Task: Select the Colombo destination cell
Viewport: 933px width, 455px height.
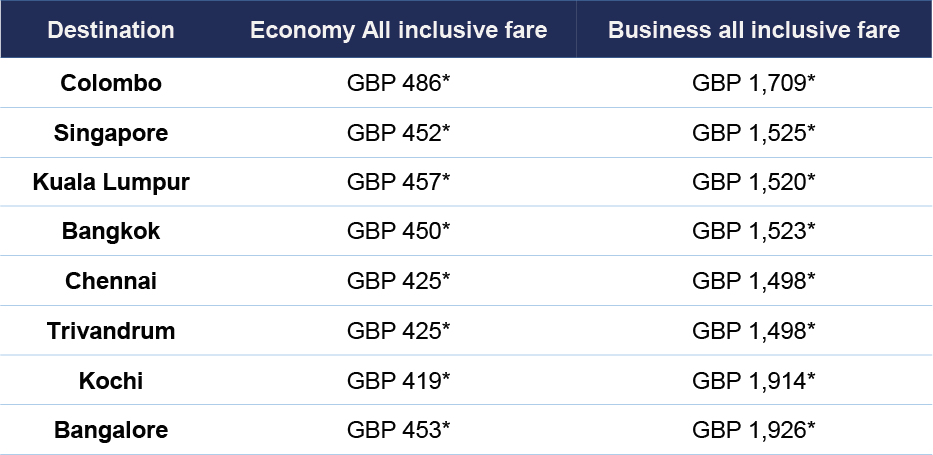Action: point(111,84)
